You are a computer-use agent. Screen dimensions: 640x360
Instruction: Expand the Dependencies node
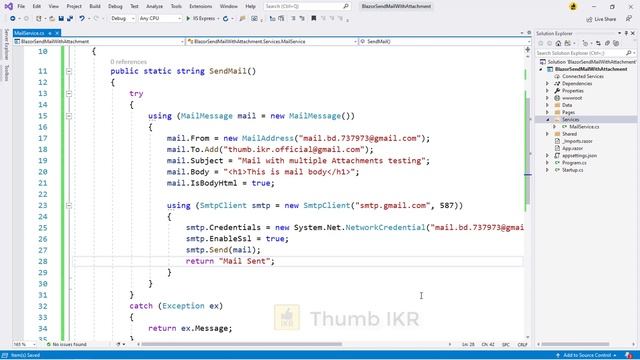pyautogui.click(x=548, y=84)
